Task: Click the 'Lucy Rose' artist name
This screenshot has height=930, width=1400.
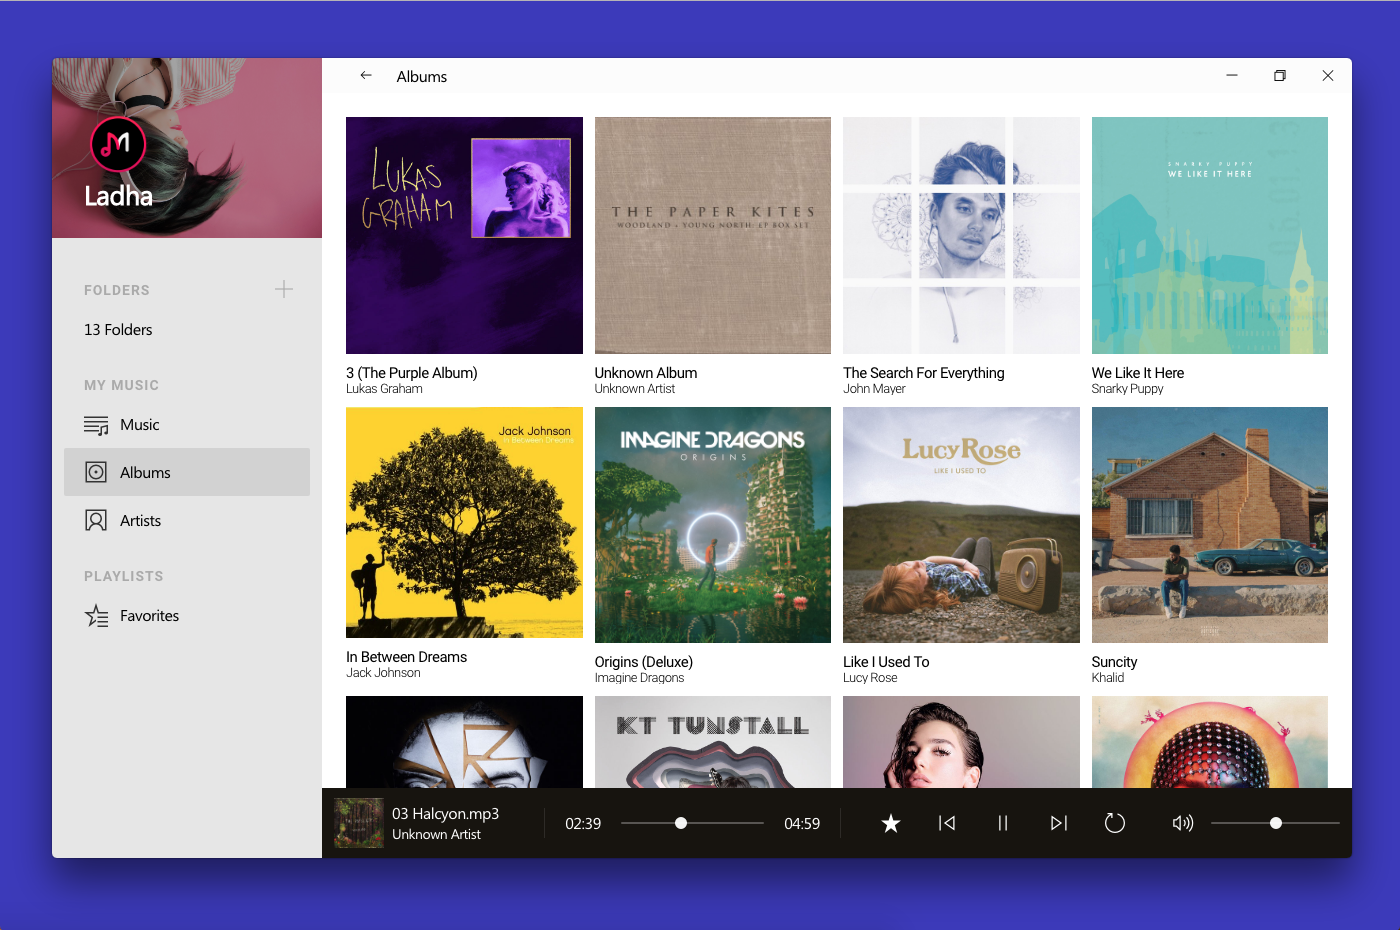Action: [870, 678]
